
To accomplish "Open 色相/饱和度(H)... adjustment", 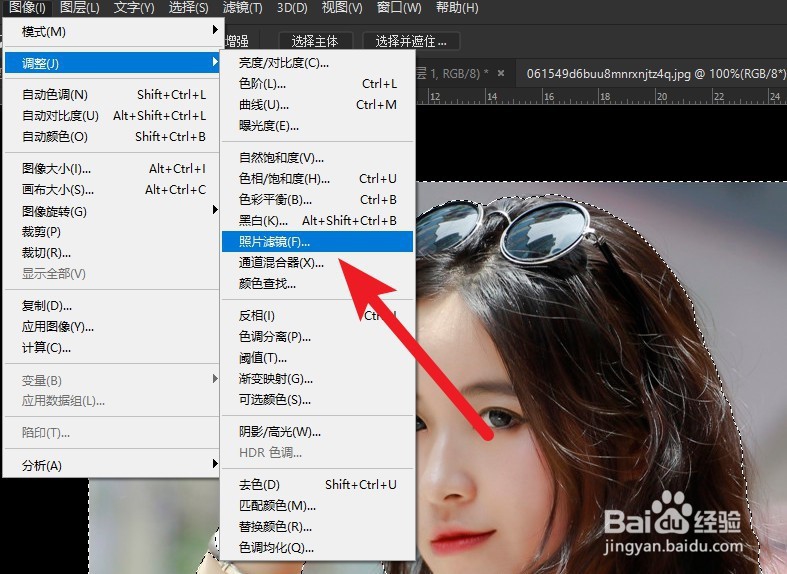I will [317, 179].
